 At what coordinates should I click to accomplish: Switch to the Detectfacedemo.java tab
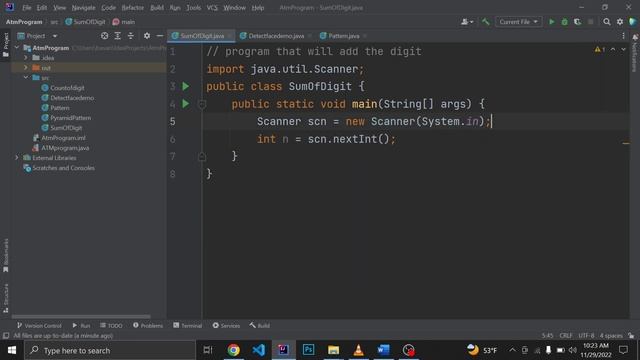point(276,36)
